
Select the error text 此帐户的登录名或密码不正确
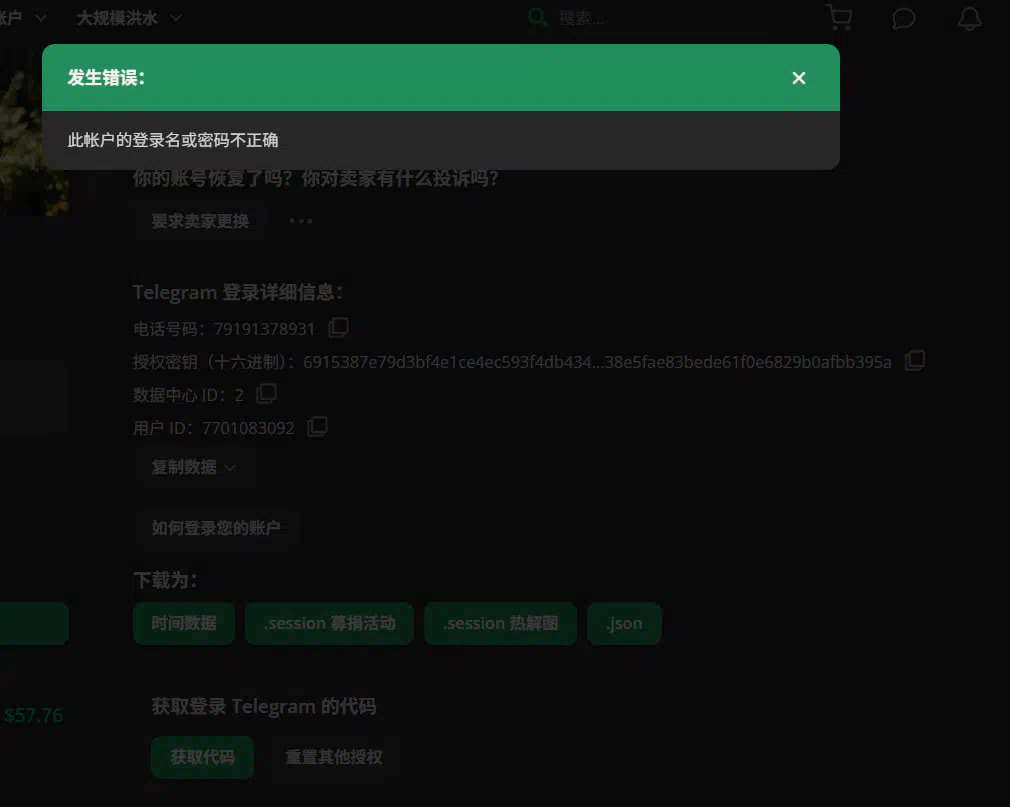coord(173,140)
